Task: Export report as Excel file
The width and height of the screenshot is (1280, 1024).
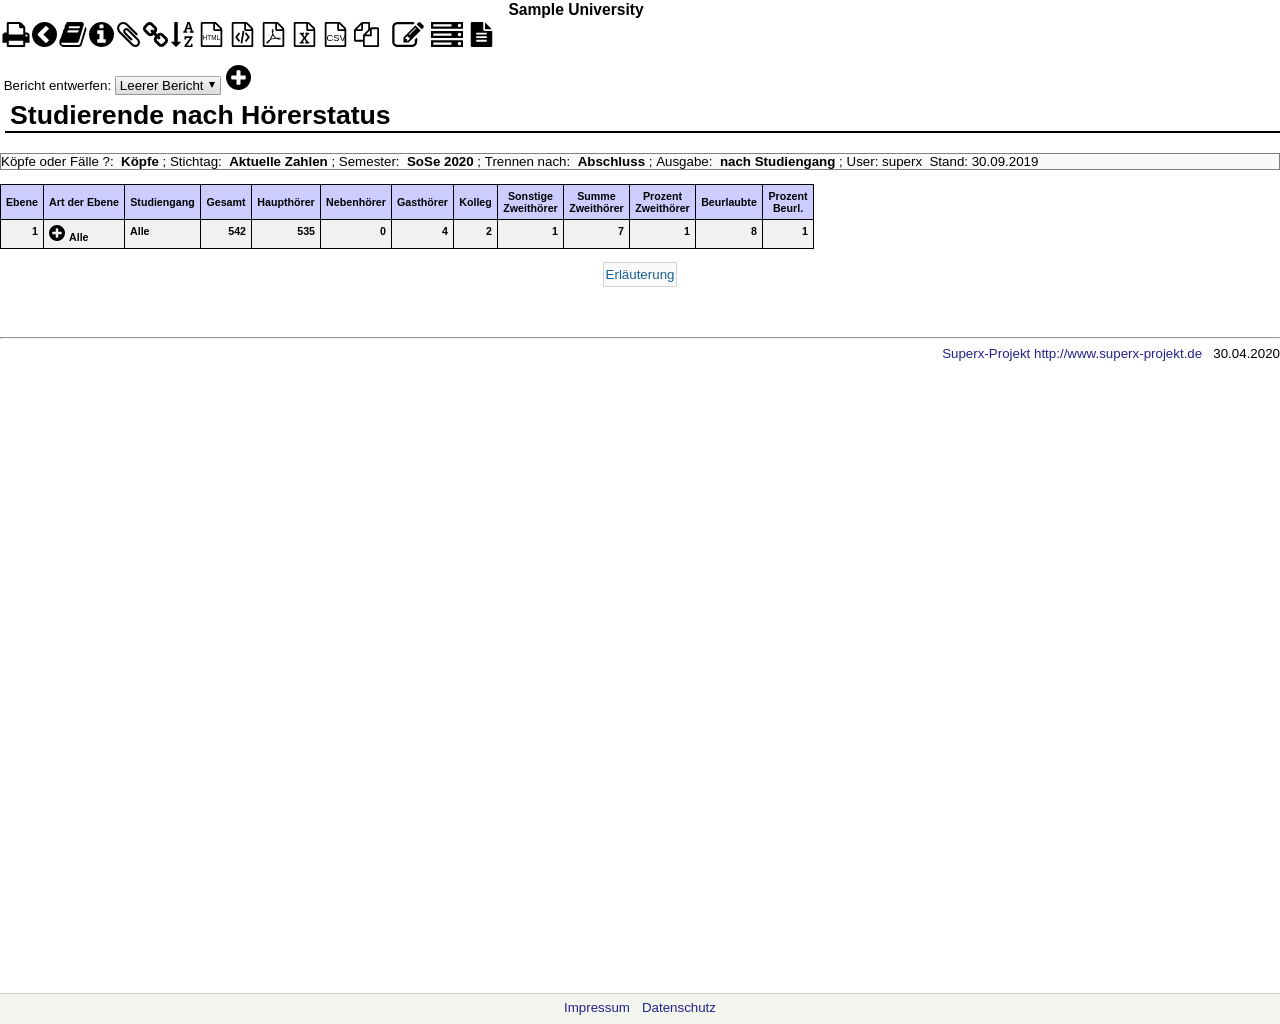Action: pos(304,35)
